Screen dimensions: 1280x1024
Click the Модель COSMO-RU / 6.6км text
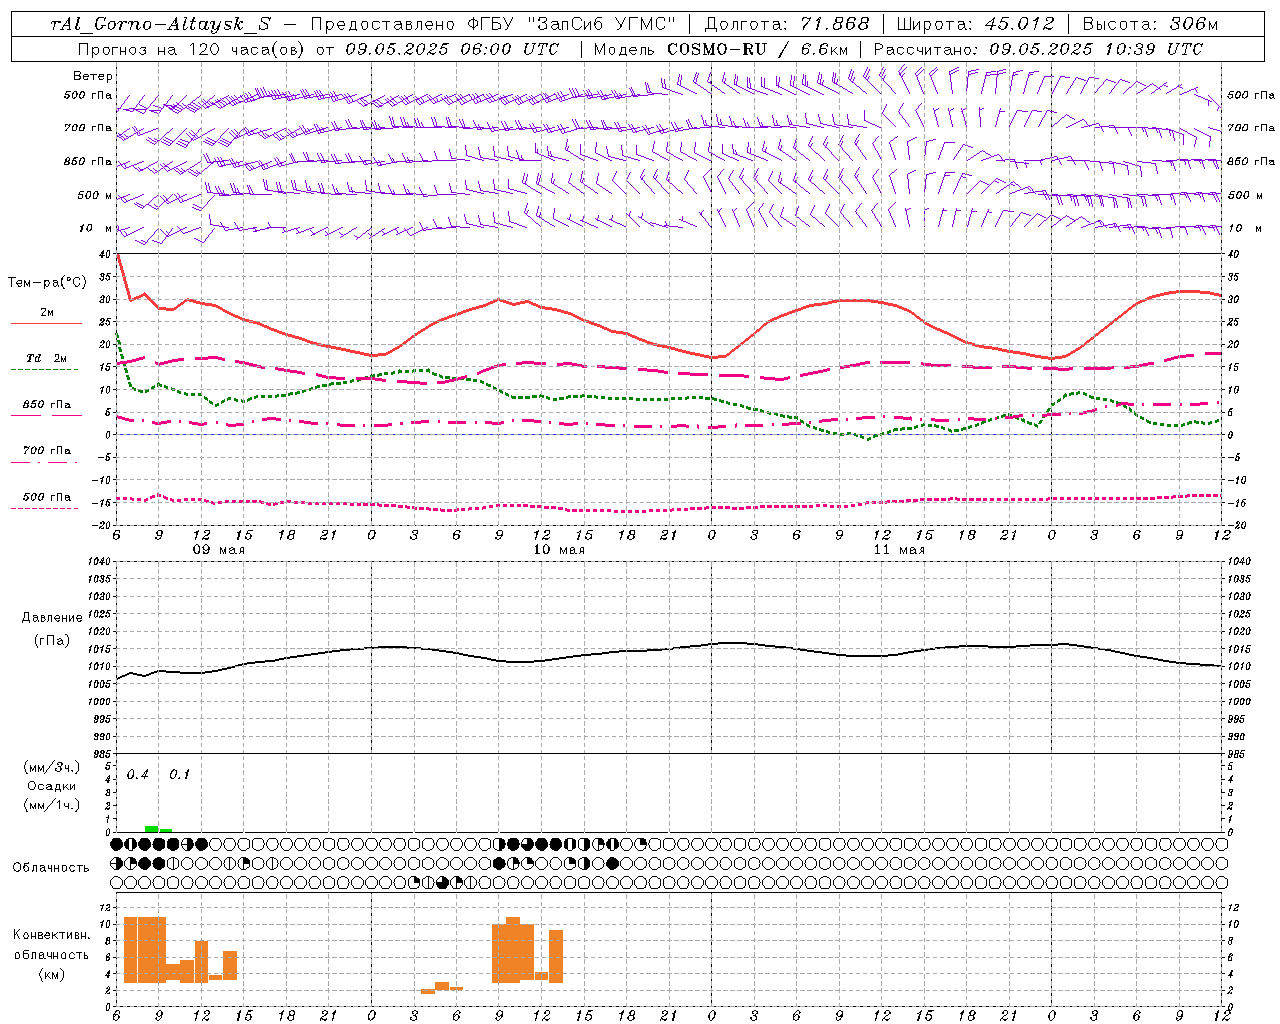point(721,49)
